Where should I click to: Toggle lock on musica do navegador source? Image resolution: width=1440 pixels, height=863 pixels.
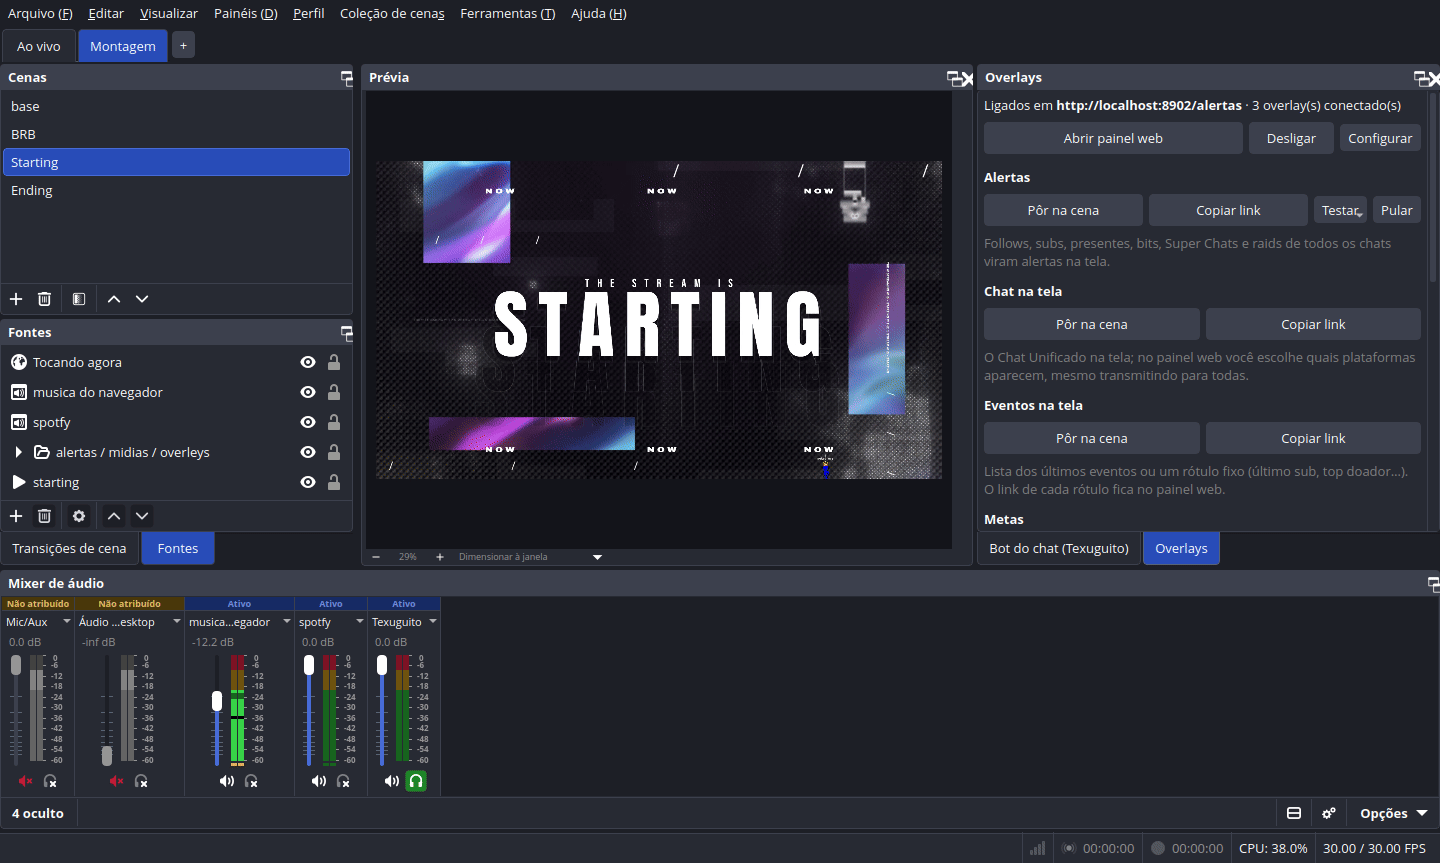(334, 392)
